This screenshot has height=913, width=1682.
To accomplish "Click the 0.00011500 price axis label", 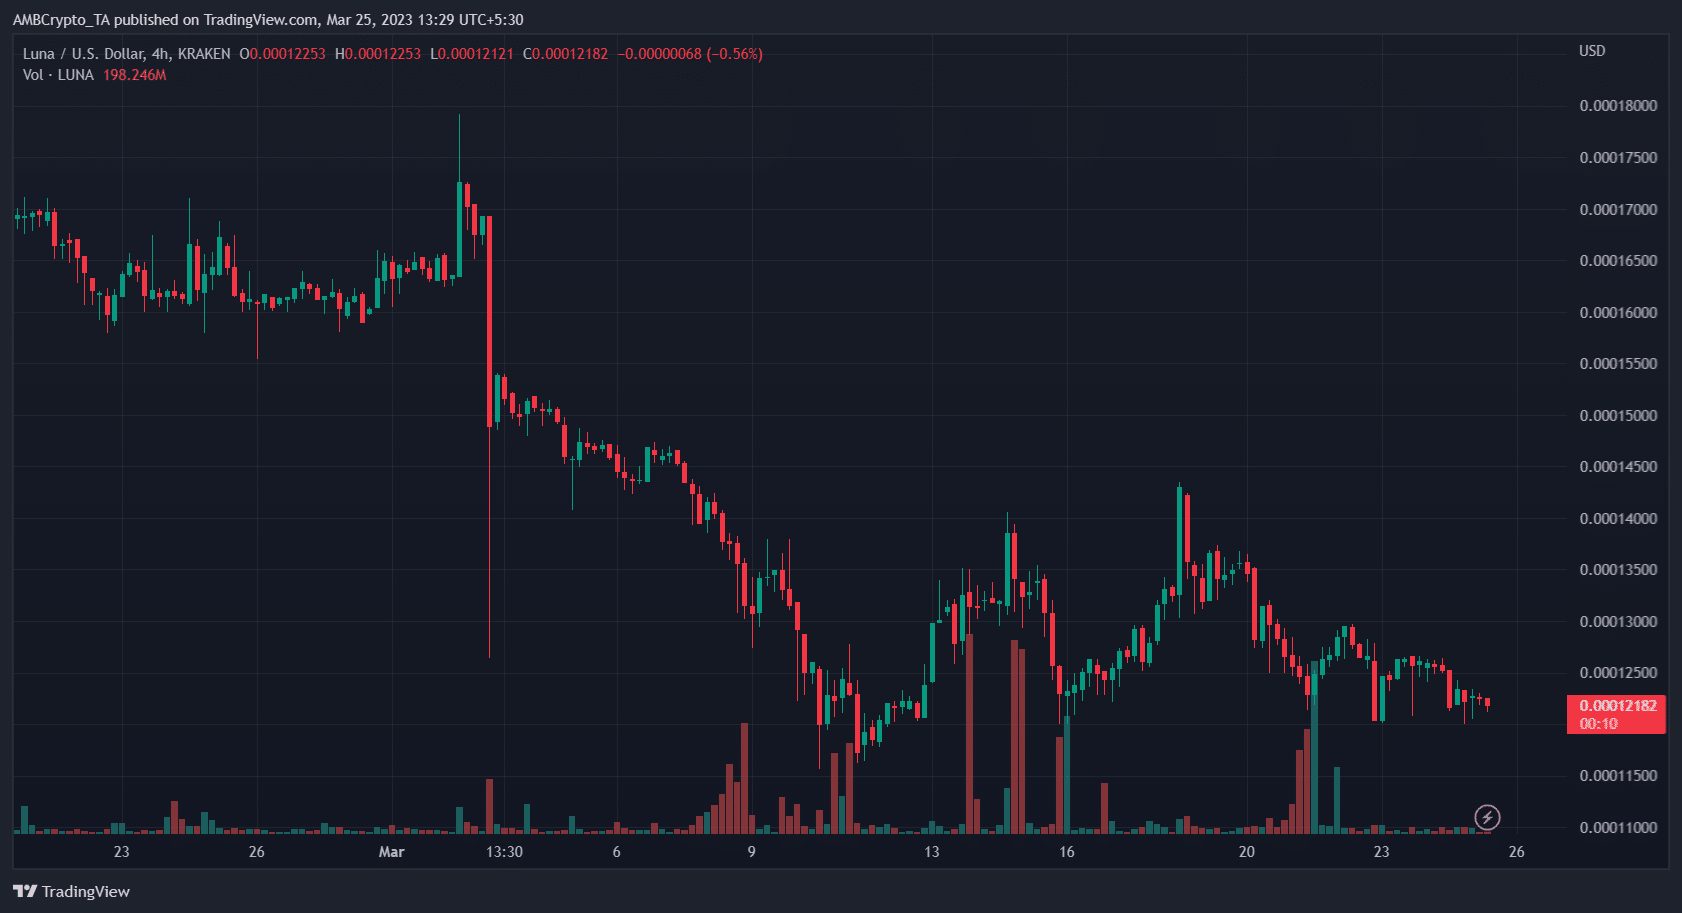I will pyautogui.click(x=1618, y=776).
